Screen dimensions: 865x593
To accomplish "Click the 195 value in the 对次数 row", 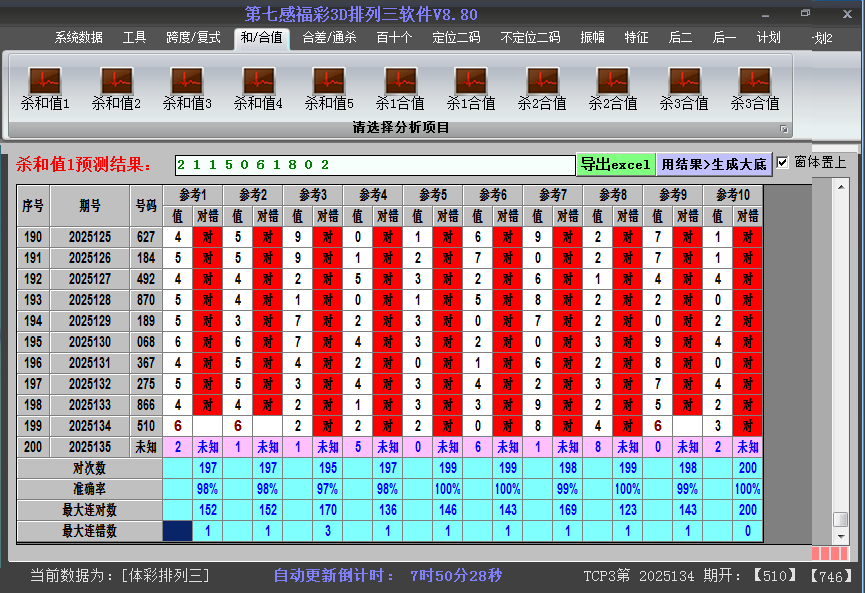I will coord(328,468).
